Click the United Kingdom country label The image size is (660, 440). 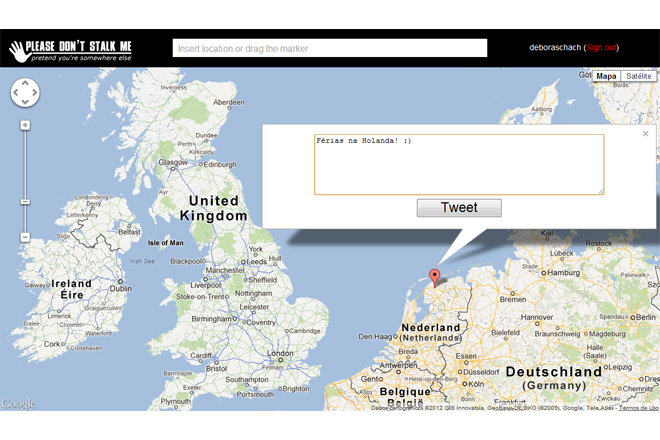(213, 208)
